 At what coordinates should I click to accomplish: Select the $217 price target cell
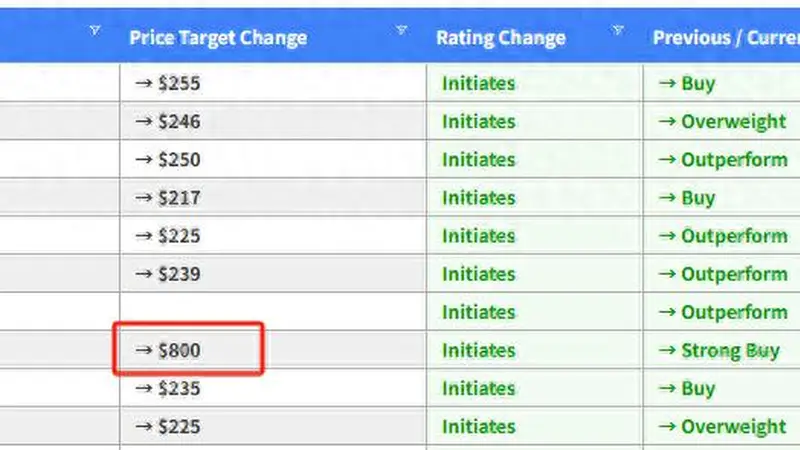273,197
